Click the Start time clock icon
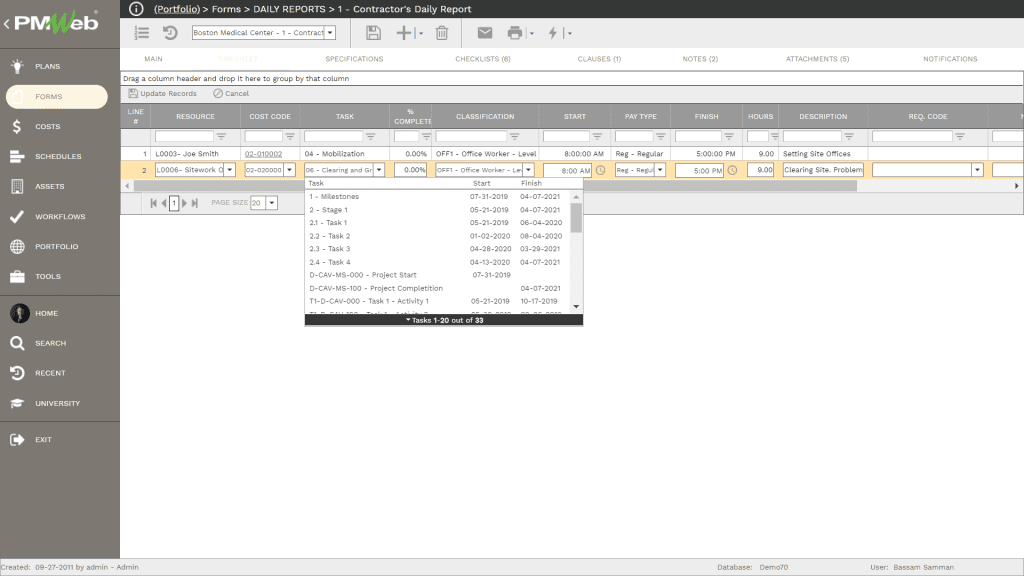 (x=600, y=170)
